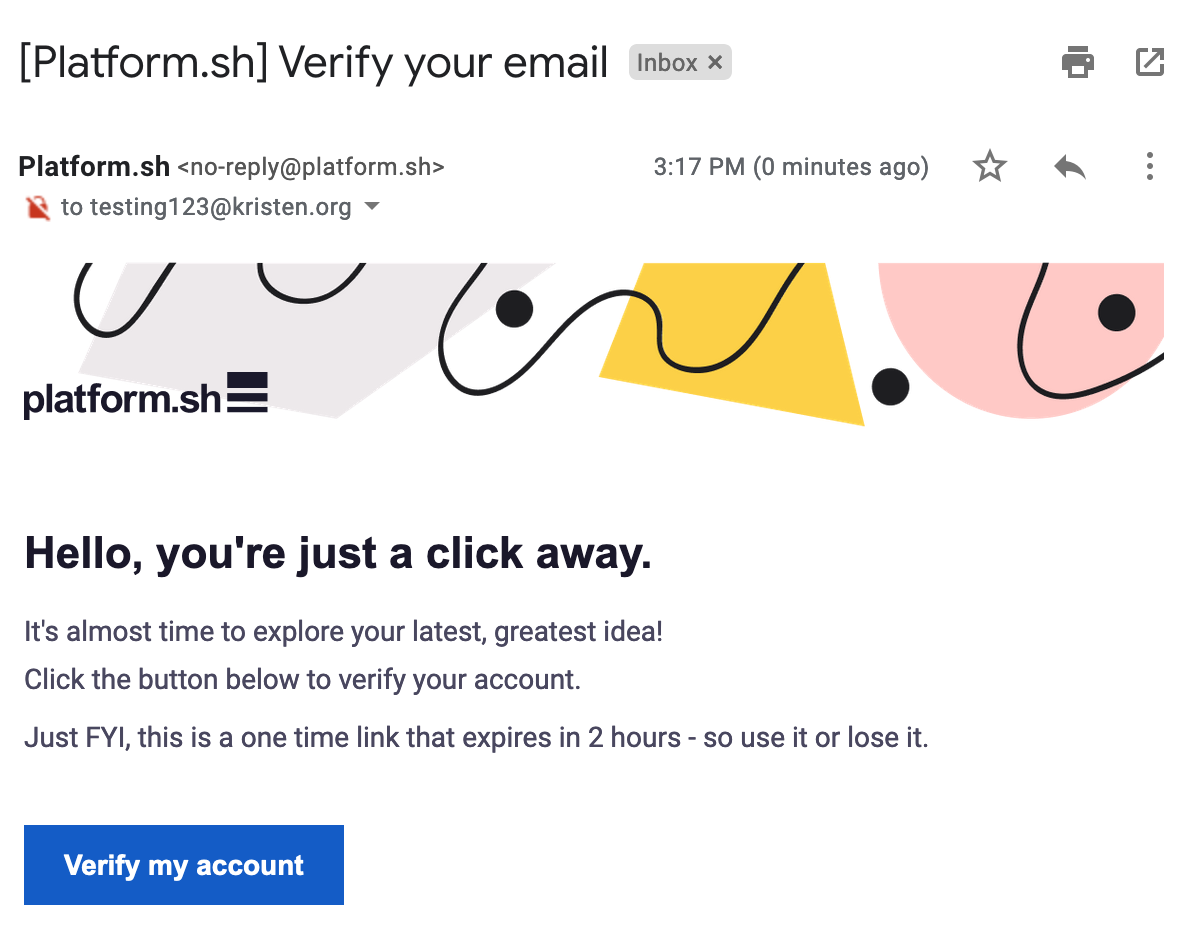The width and height of the screenshot is (1186, 932).
Task: Click the heading Hello, you're just a click away
Action: pos(338,553)
